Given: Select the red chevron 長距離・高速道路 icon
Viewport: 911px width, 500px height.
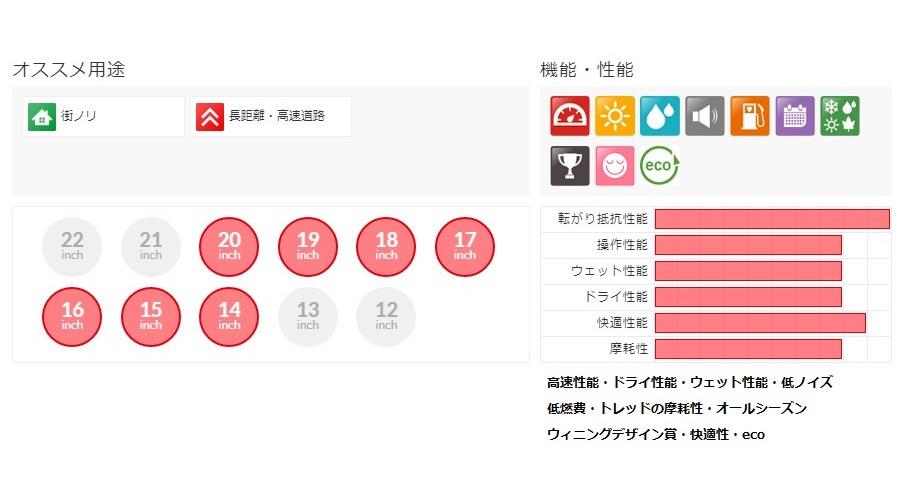Looking at the screenshot, I should (x=210, y=117).
